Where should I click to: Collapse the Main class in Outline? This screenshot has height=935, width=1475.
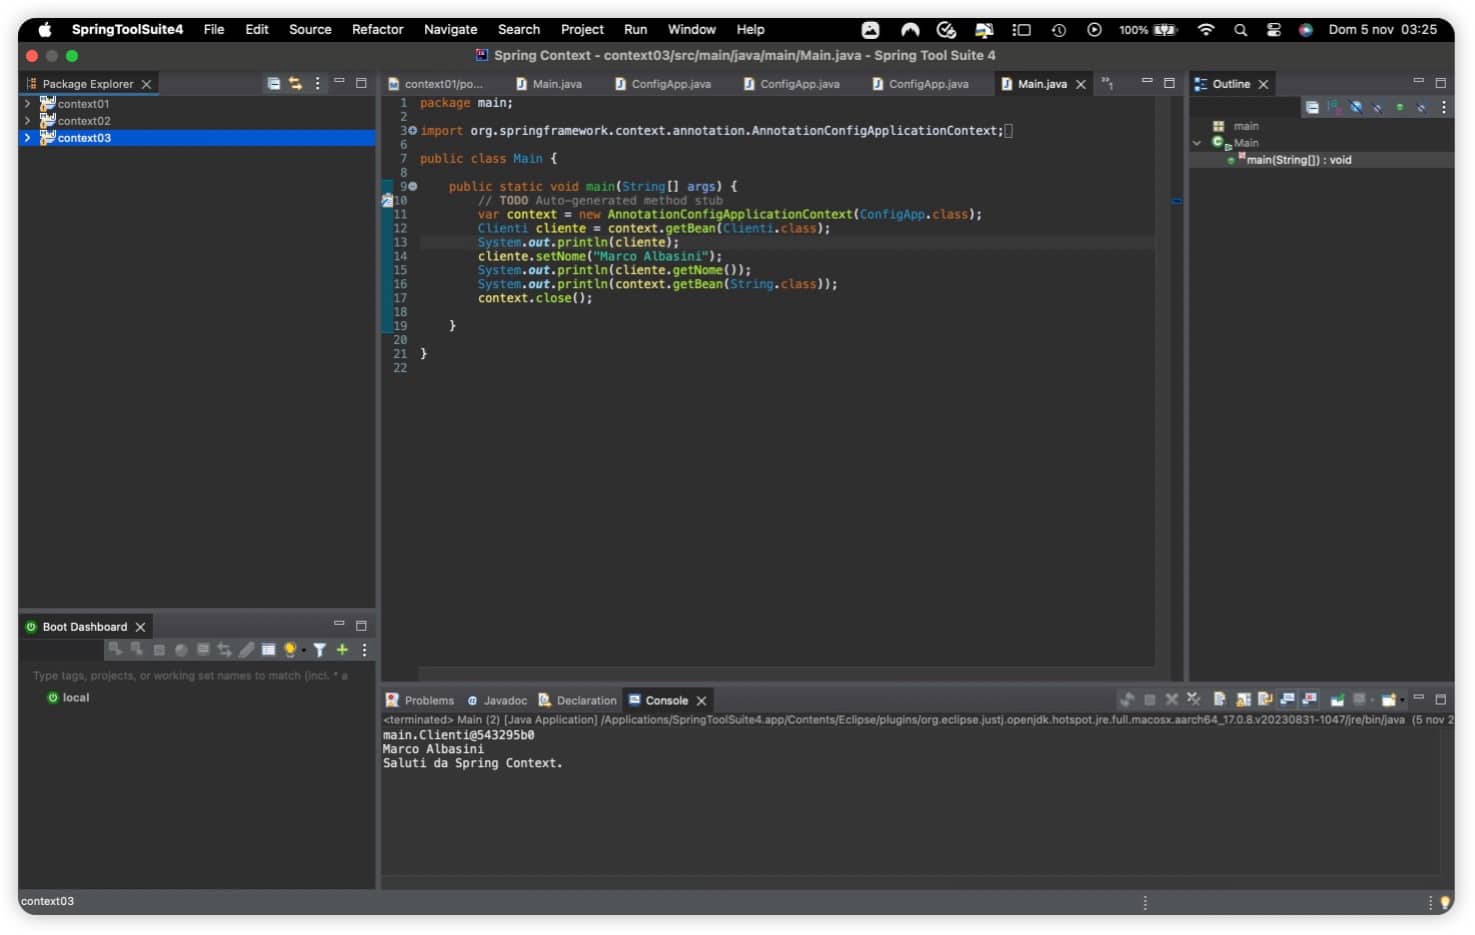point(1197,143)
